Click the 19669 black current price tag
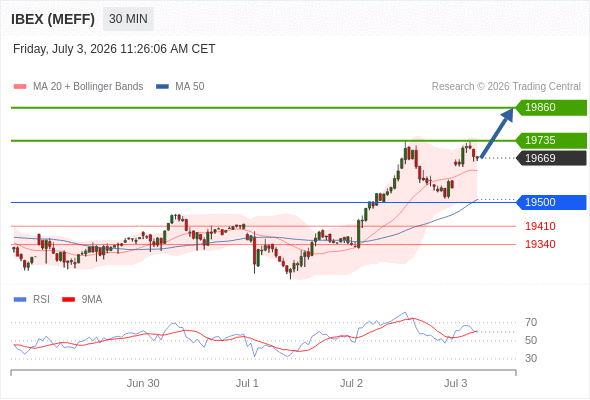The width and height of the screenshot is (590, 400). pos(551,158)
